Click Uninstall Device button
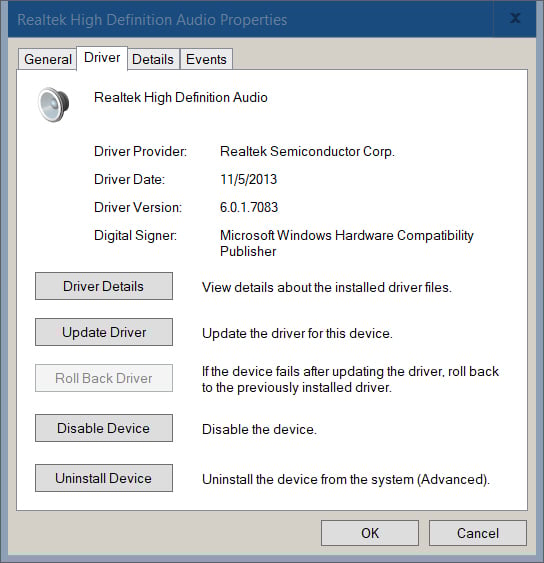Viewport: 544px width, 563px height. tap(104, 478)
